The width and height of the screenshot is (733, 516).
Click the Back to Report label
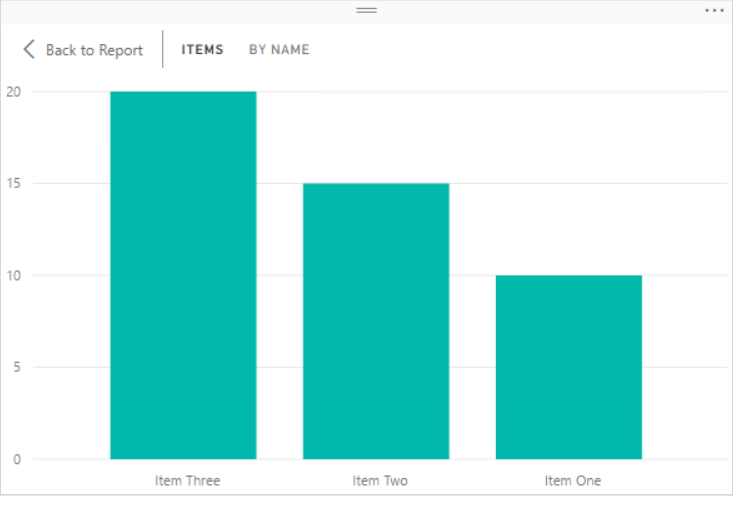coord(94,50)
